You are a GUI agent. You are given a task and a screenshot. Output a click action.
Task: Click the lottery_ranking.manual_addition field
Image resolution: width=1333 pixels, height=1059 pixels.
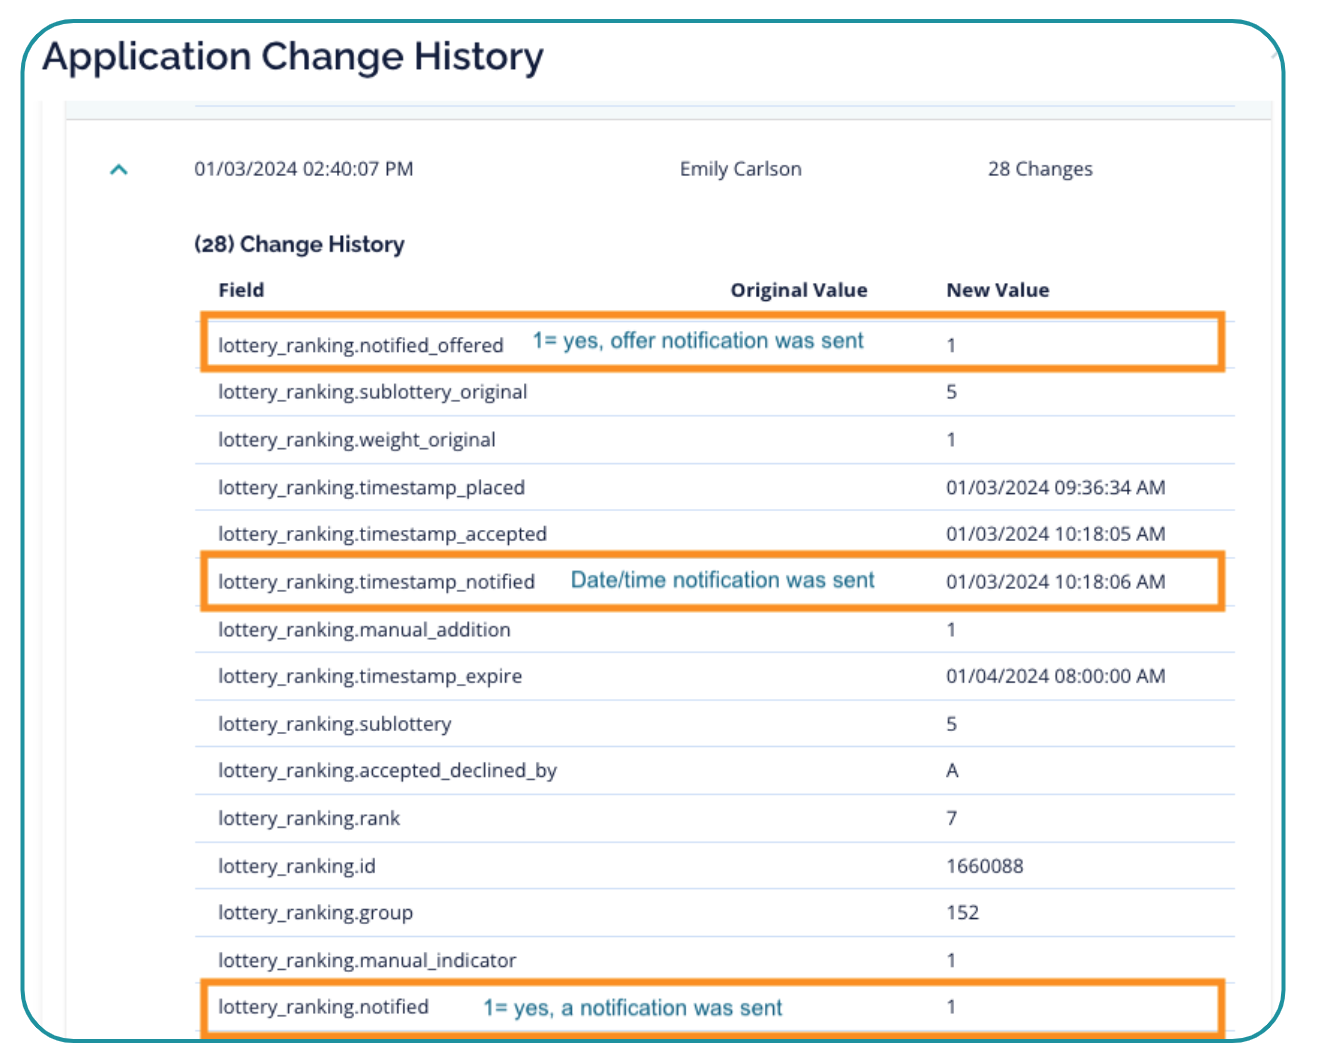[x=364, y=630]
